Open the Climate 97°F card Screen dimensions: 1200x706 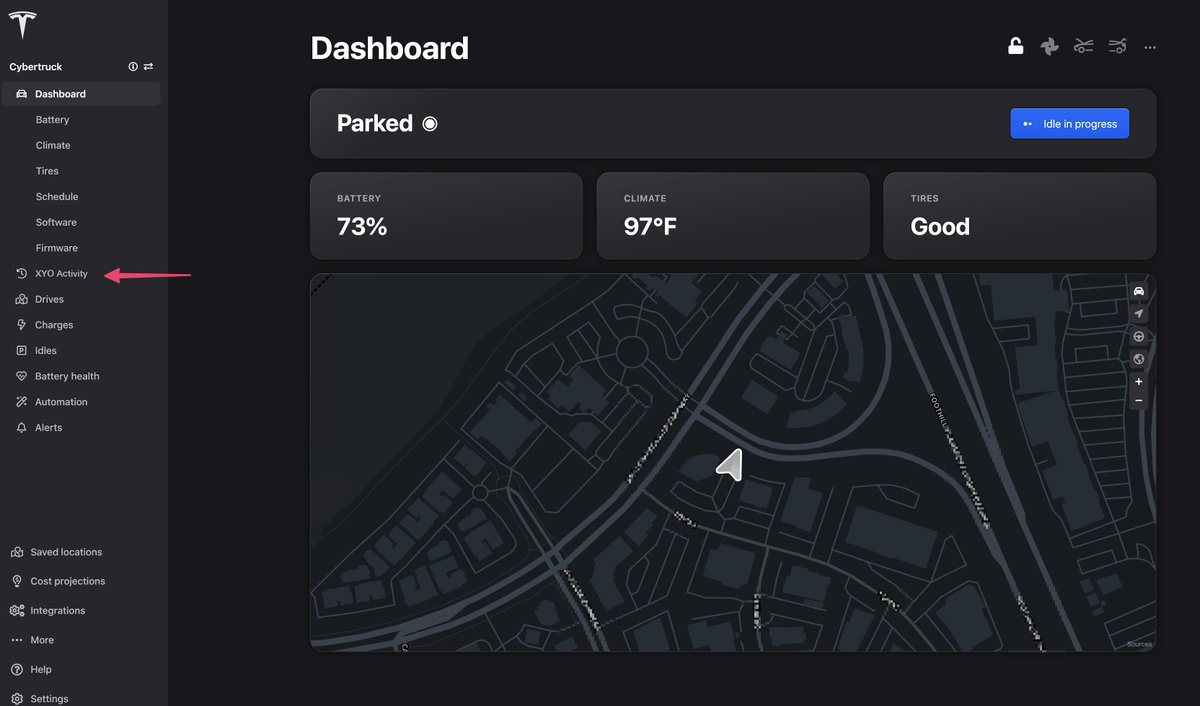[x=733, y=216]
